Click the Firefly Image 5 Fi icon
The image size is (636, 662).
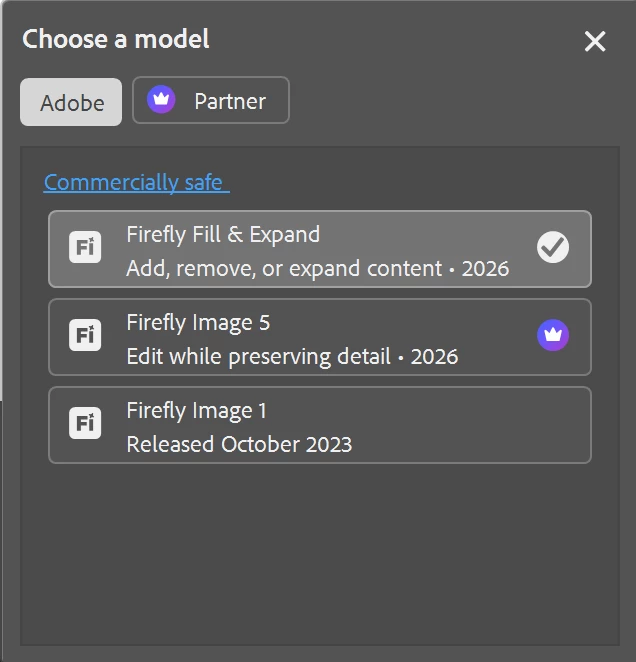pyautogui.click(x=85, y=336)
